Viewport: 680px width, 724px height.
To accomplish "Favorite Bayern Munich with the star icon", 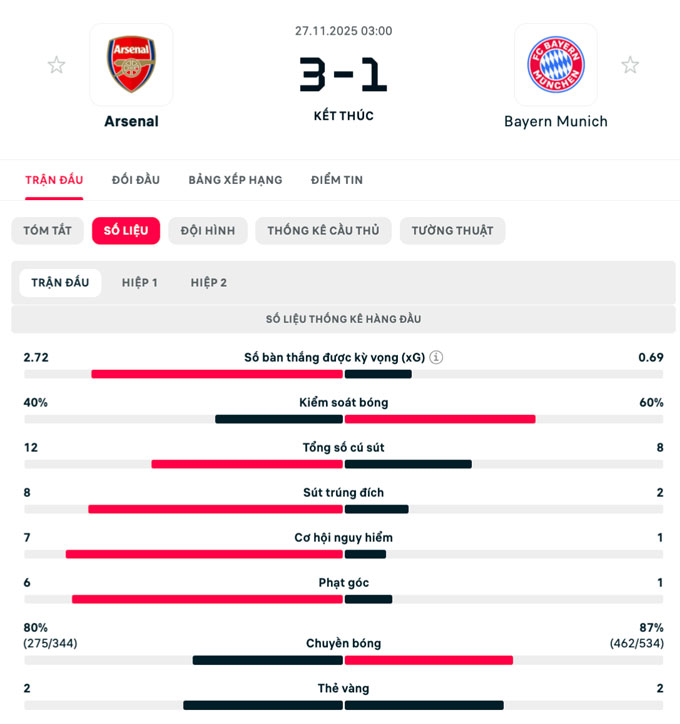I will [x=630, y=65].
